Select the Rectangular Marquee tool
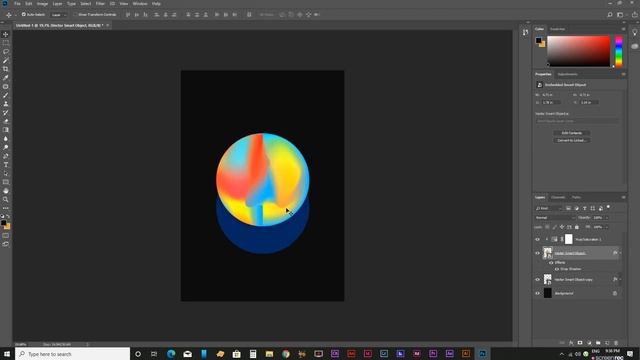The height and width of the screenshot is (360, 640). [6, 43]
